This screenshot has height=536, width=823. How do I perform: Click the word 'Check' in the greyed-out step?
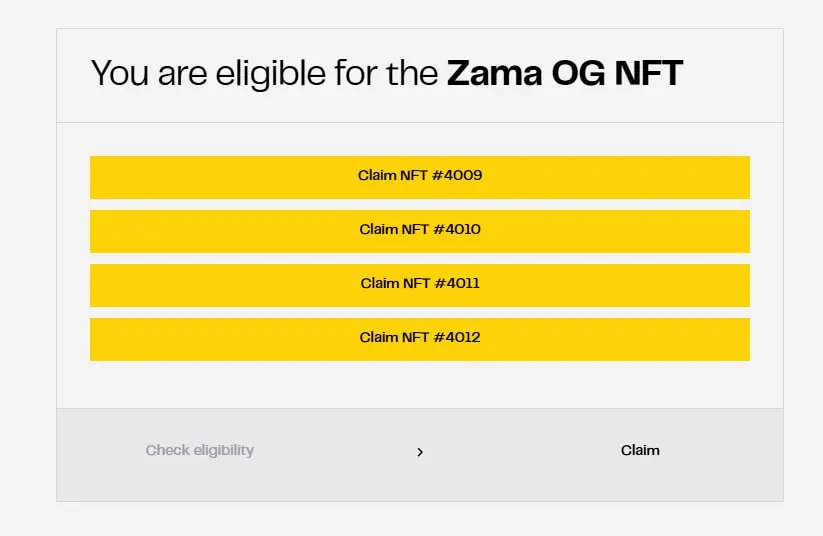[x=168, y=450]
